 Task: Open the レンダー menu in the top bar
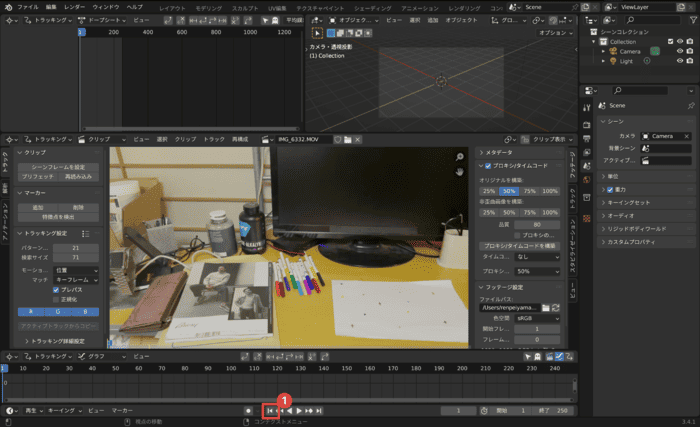[75, 7]
